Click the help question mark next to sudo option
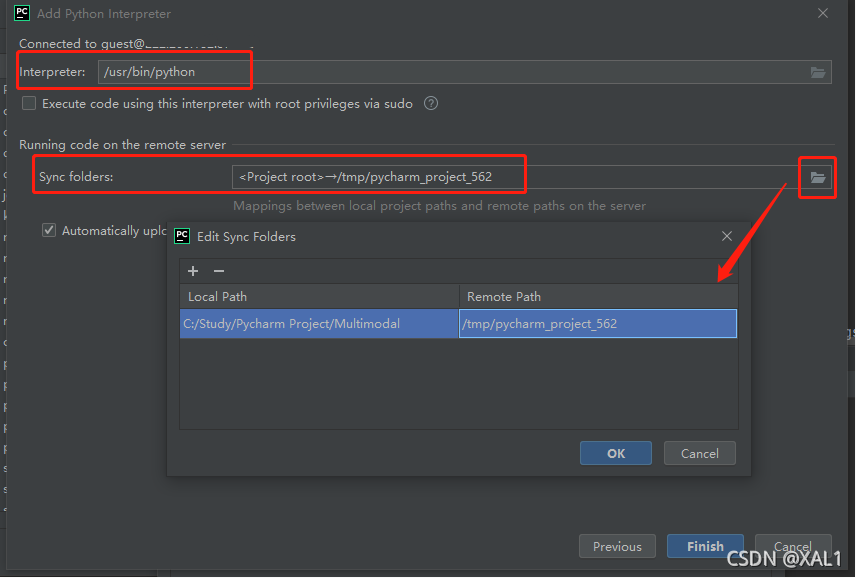The width and height of the screenshot is (856, 578). pyautogui.click(x=431, y=103)
